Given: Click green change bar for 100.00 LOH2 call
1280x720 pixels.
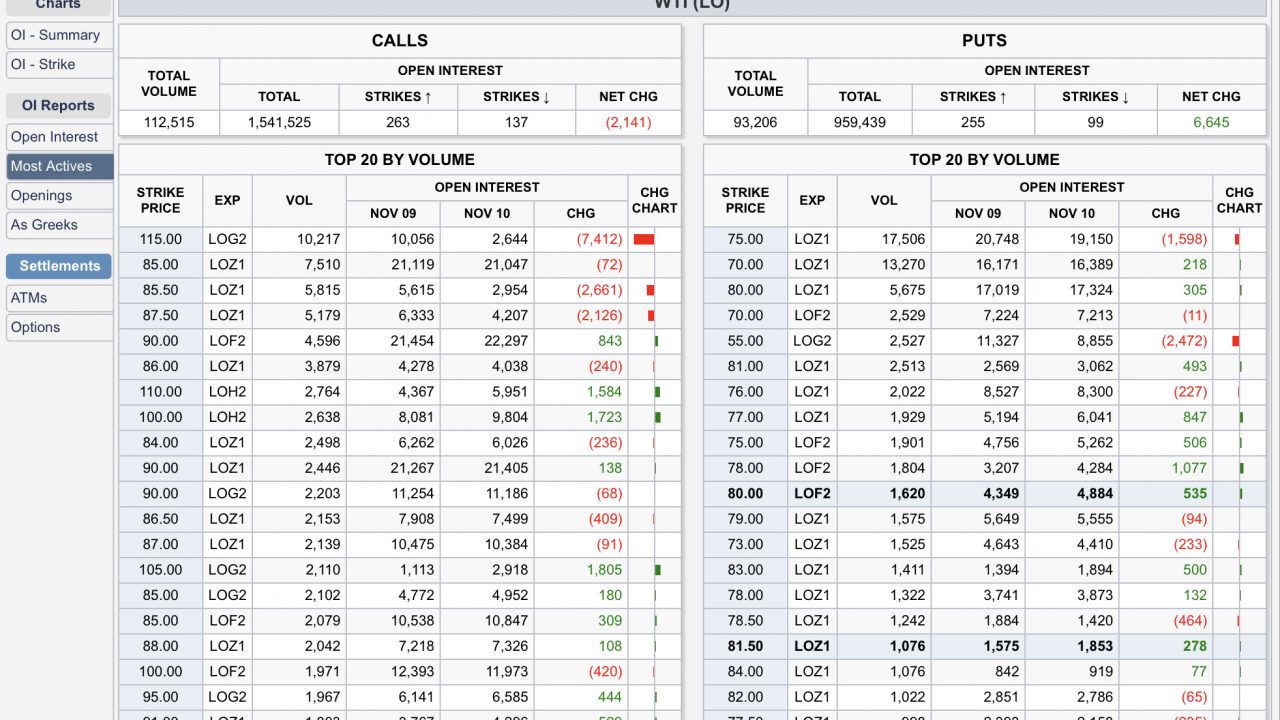Looking at the screenshot, I should [657, 417].
